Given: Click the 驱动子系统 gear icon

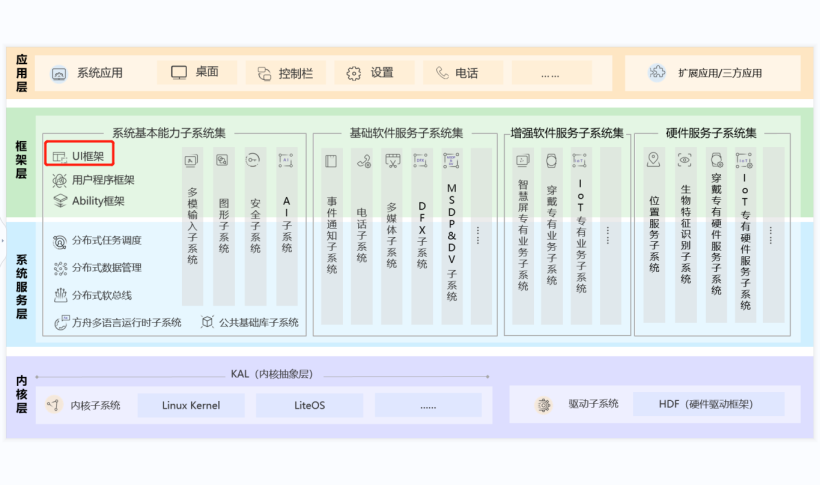Looking at the screenshot, I should [x=544, y=404].
